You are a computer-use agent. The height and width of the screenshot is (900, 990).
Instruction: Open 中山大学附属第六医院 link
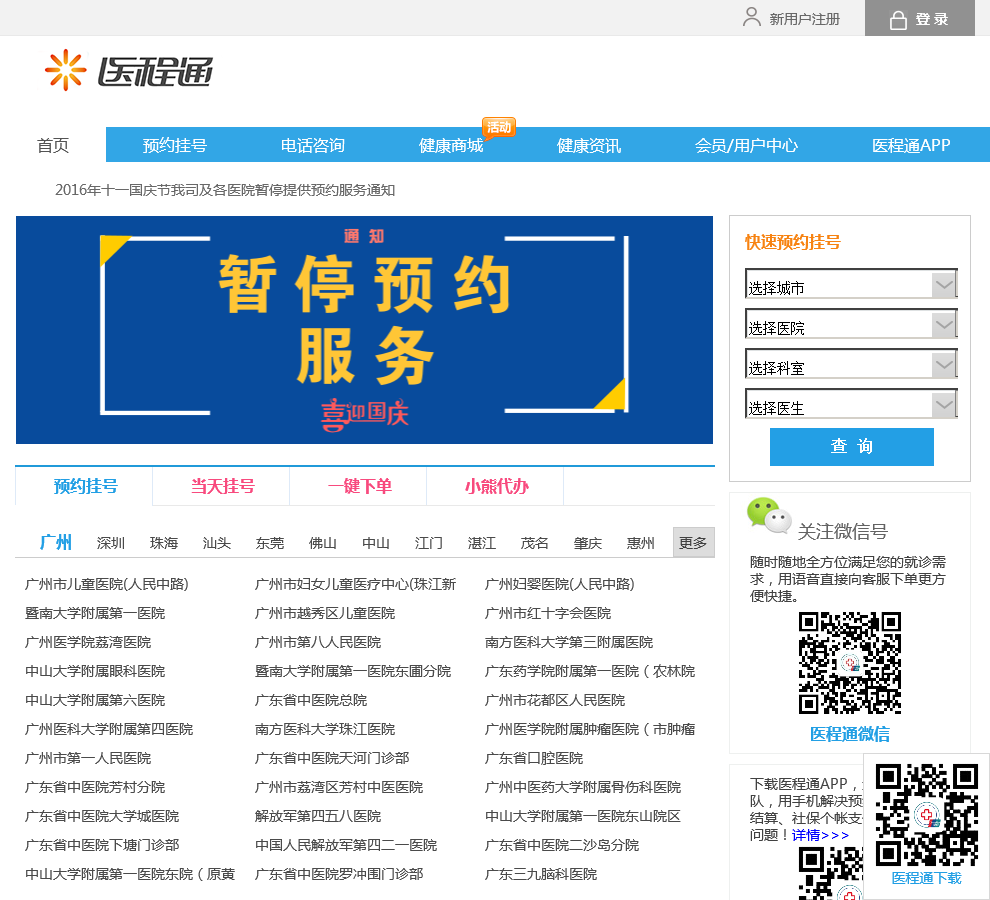(95, 700)
